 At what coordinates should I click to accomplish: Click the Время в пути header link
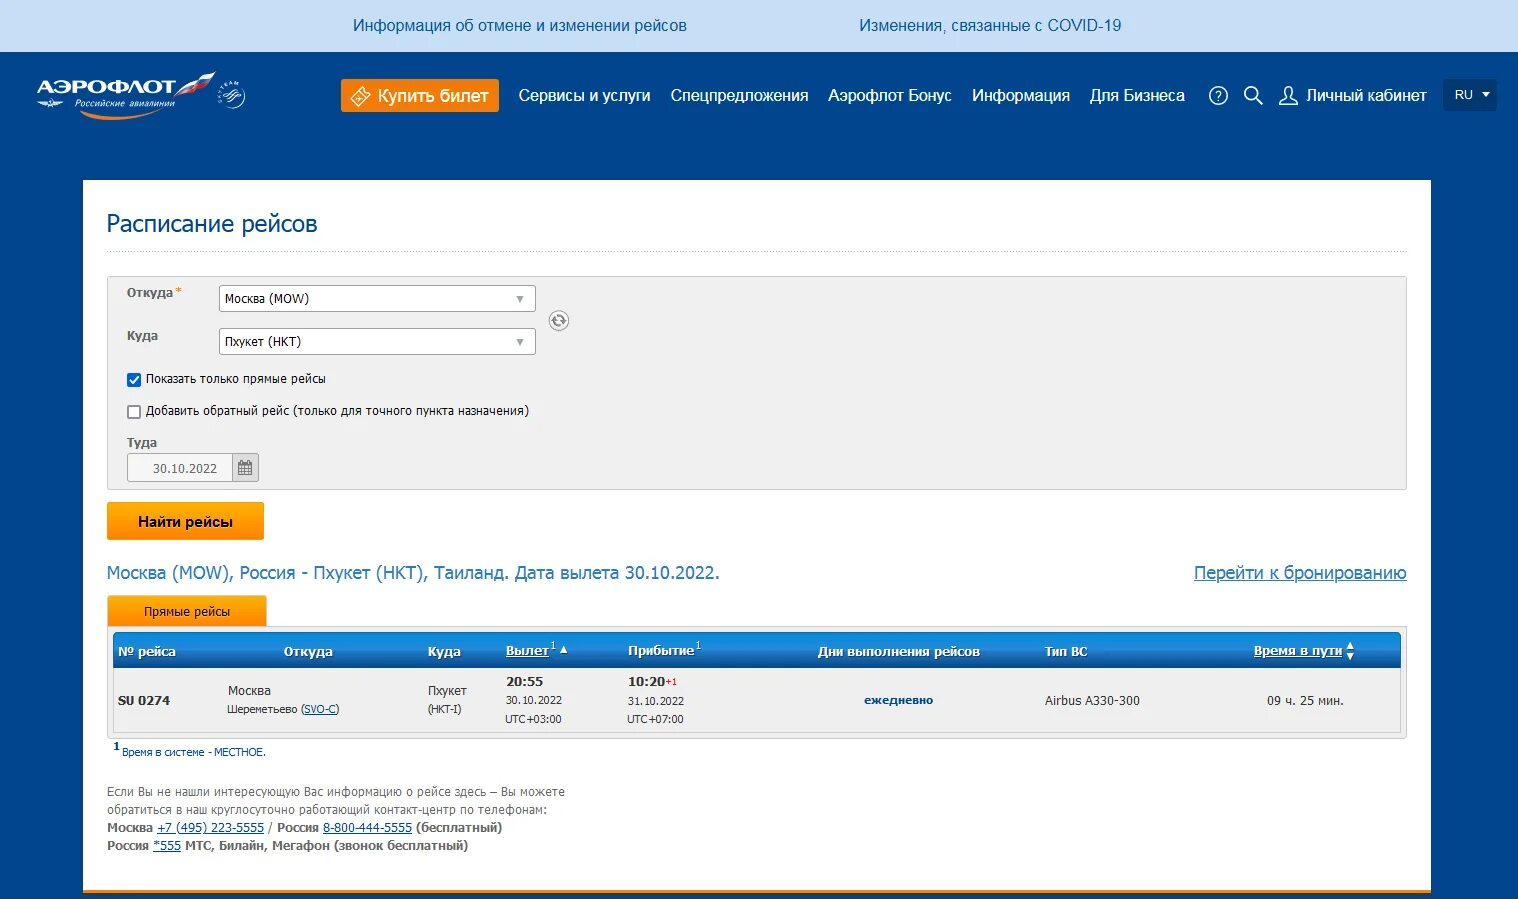click(1298, 651)
